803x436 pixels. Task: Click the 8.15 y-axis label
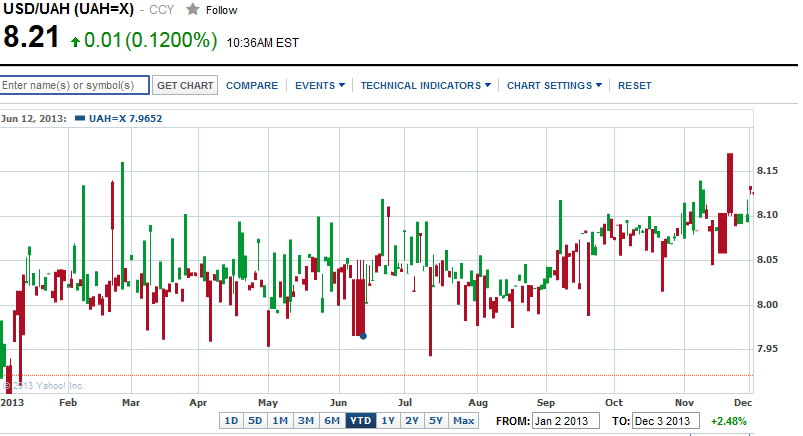tap(767, 171)
